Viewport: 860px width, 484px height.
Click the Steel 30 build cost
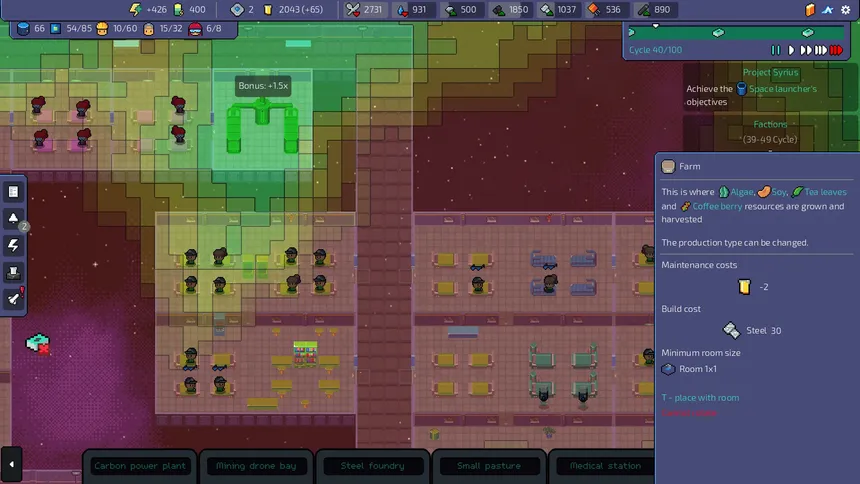click(x=751, y=330)
